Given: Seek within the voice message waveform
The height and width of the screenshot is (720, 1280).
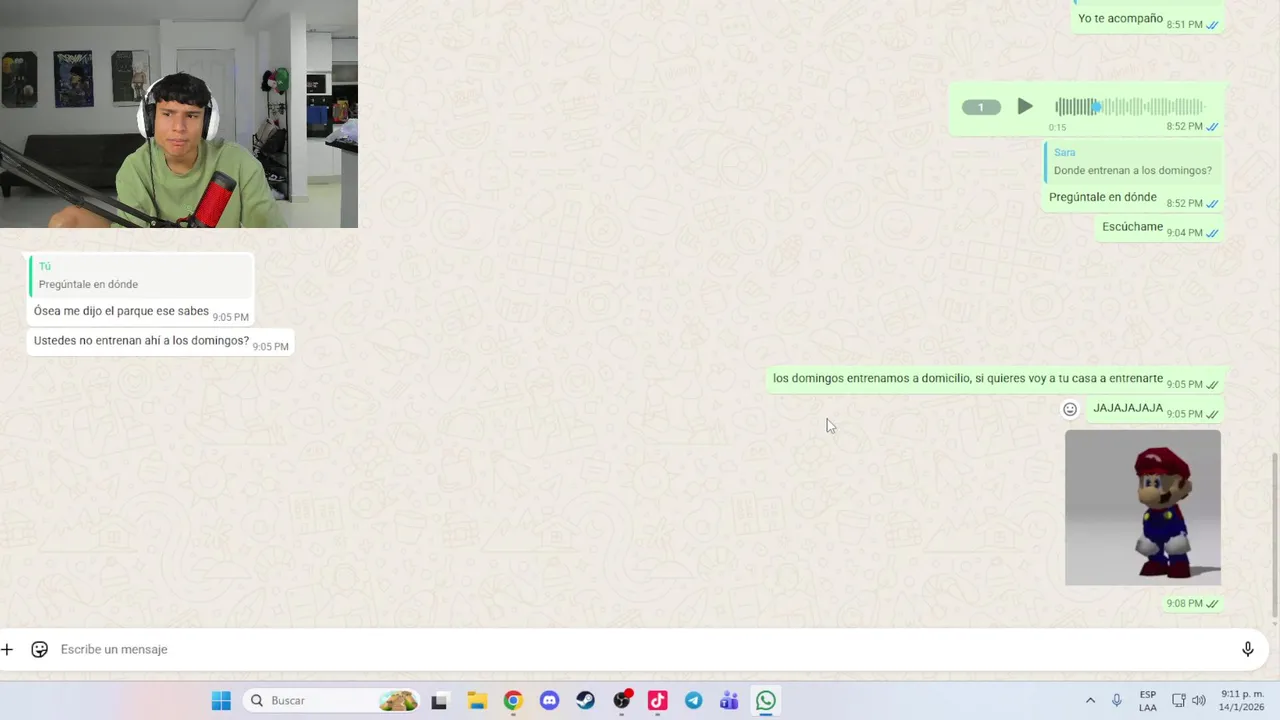Looking at the screenshot, I should point(1130,107).
